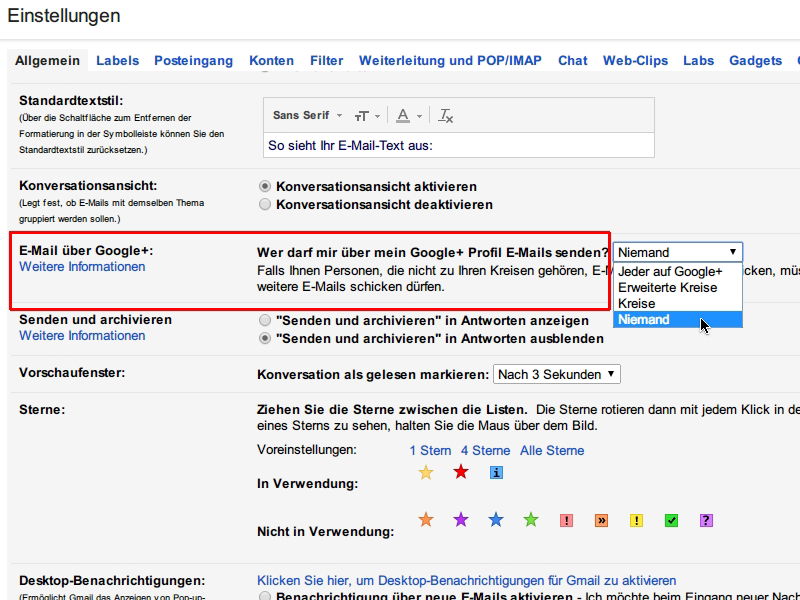Enable Konversationsansicht aktivieren radio button
The width and height of the screenshot is (800, 600).
265,186
